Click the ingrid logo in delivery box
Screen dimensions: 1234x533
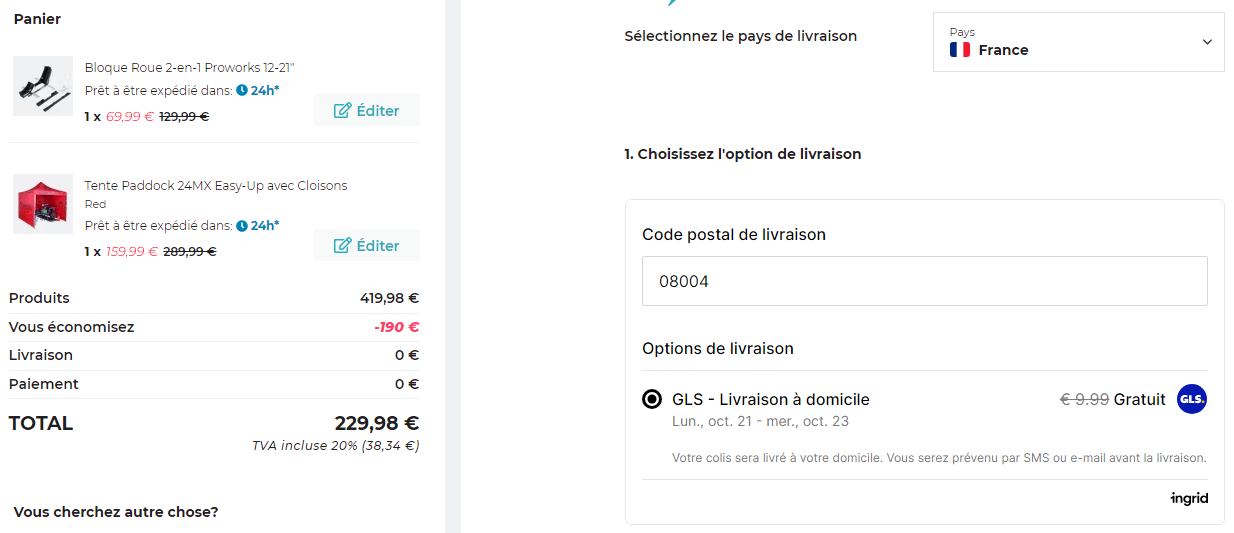tap(1189, 498)
